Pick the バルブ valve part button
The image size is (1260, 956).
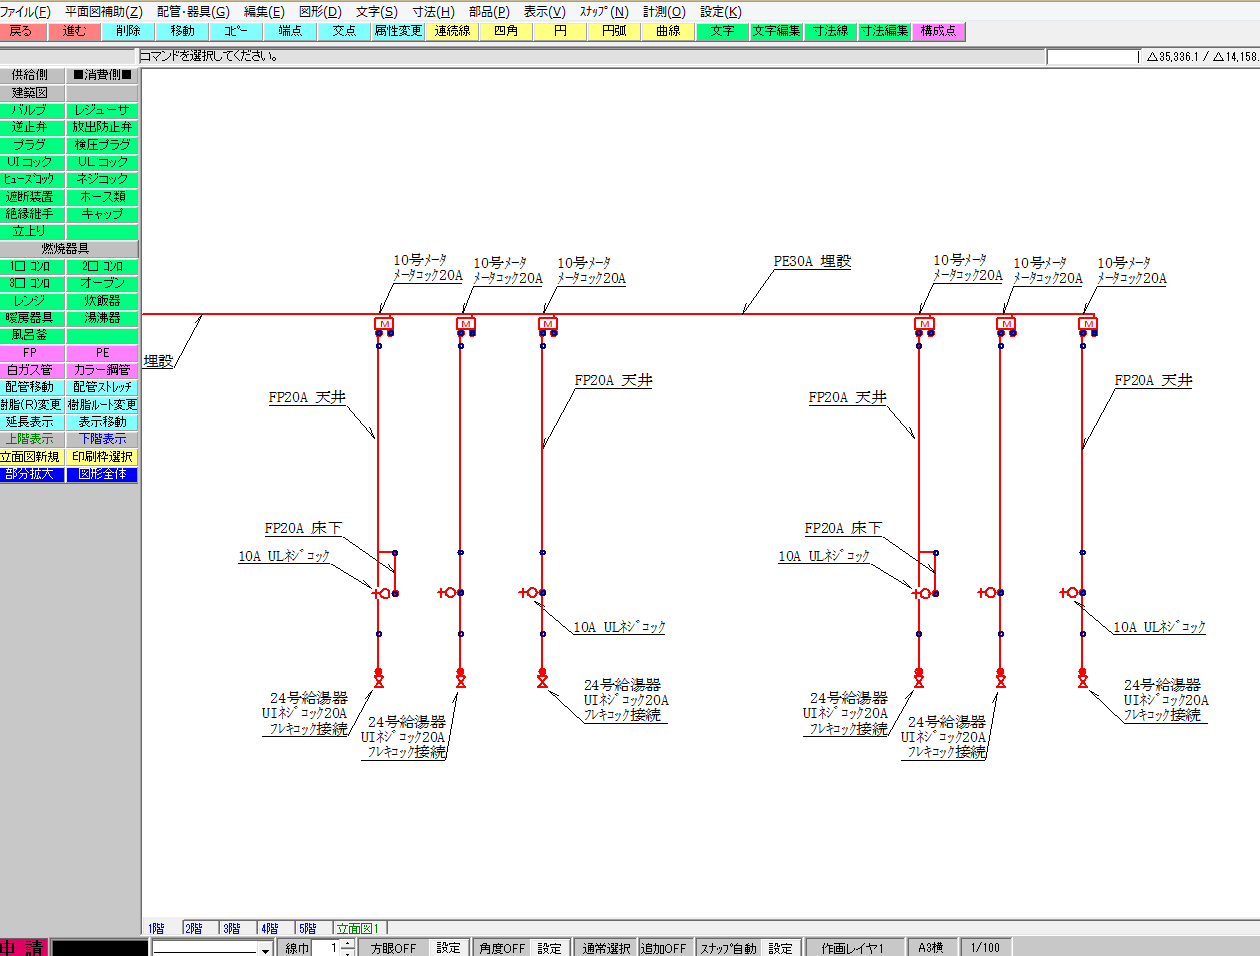[30, 110]
